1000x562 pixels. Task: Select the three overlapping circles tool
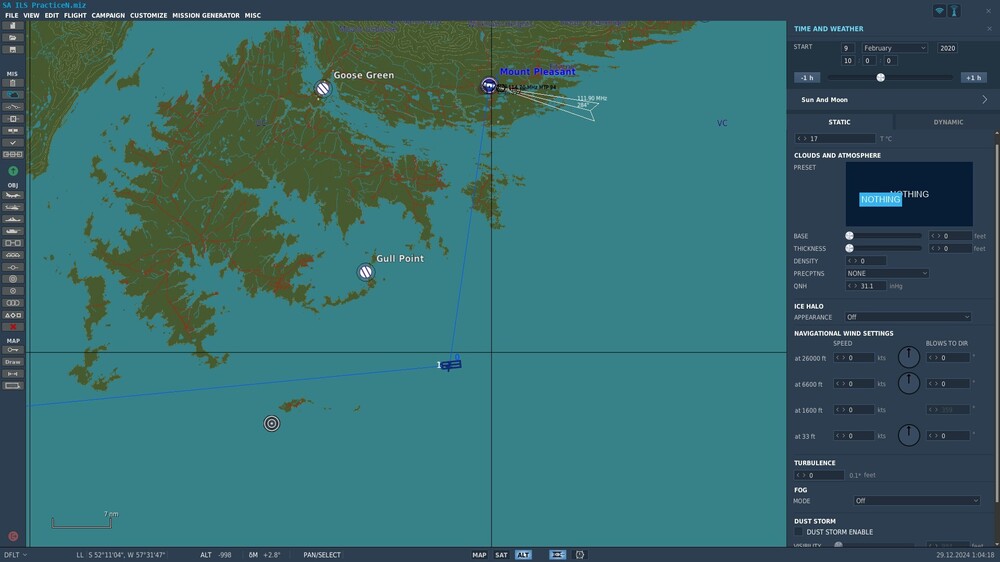coord(13,303)
